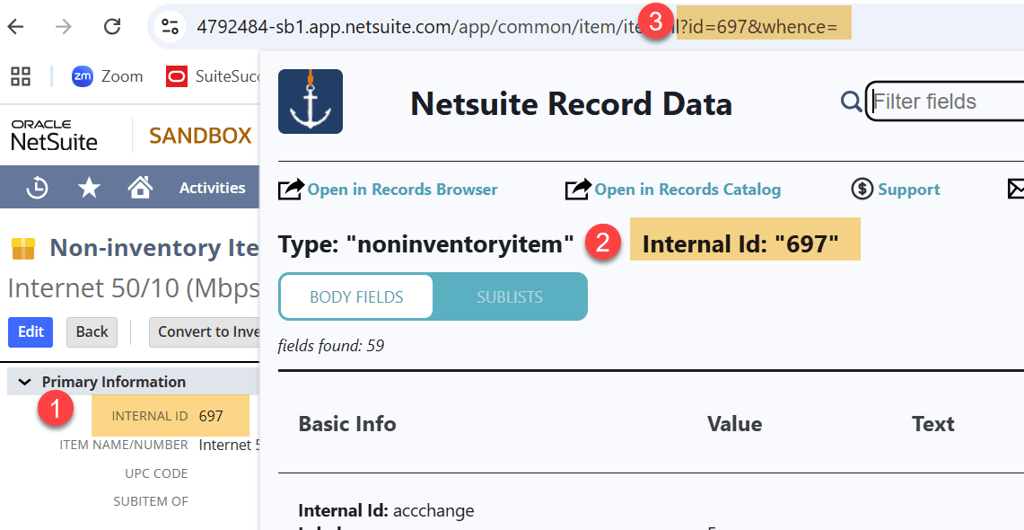Click the Back button
The height and width of the screenshot is (530, 1024).
tap(92, 332)
